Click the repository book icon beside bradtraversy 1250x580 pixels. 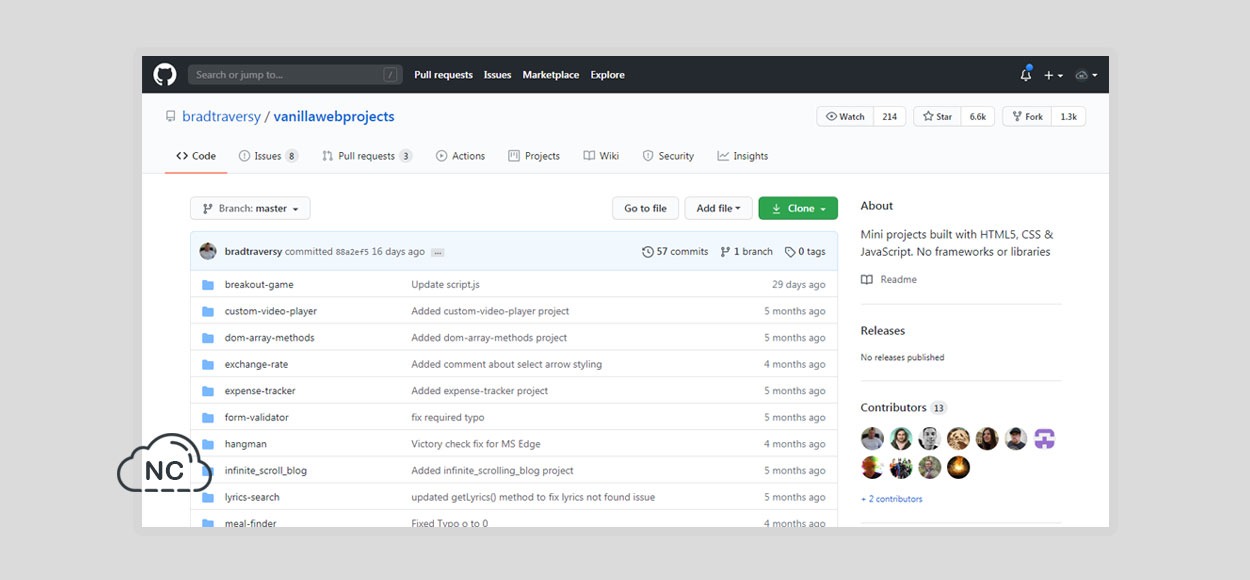click(x=170, y=116)
